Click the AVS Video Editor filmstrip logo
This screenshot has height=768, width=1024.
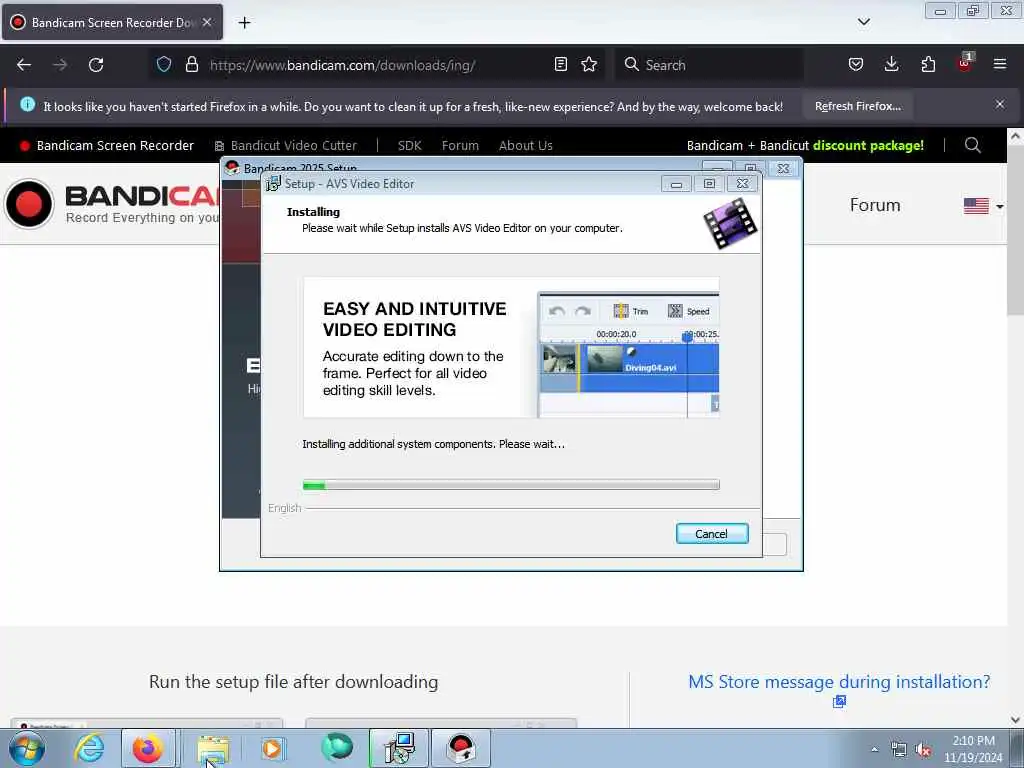click(x=730, y=224)
